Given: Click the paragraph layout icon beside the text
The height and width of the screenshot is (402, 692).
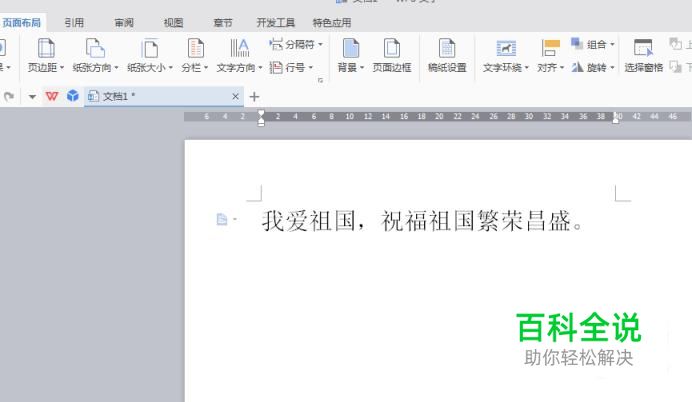Looking at the screenshot, I should (x=222, y=219).
